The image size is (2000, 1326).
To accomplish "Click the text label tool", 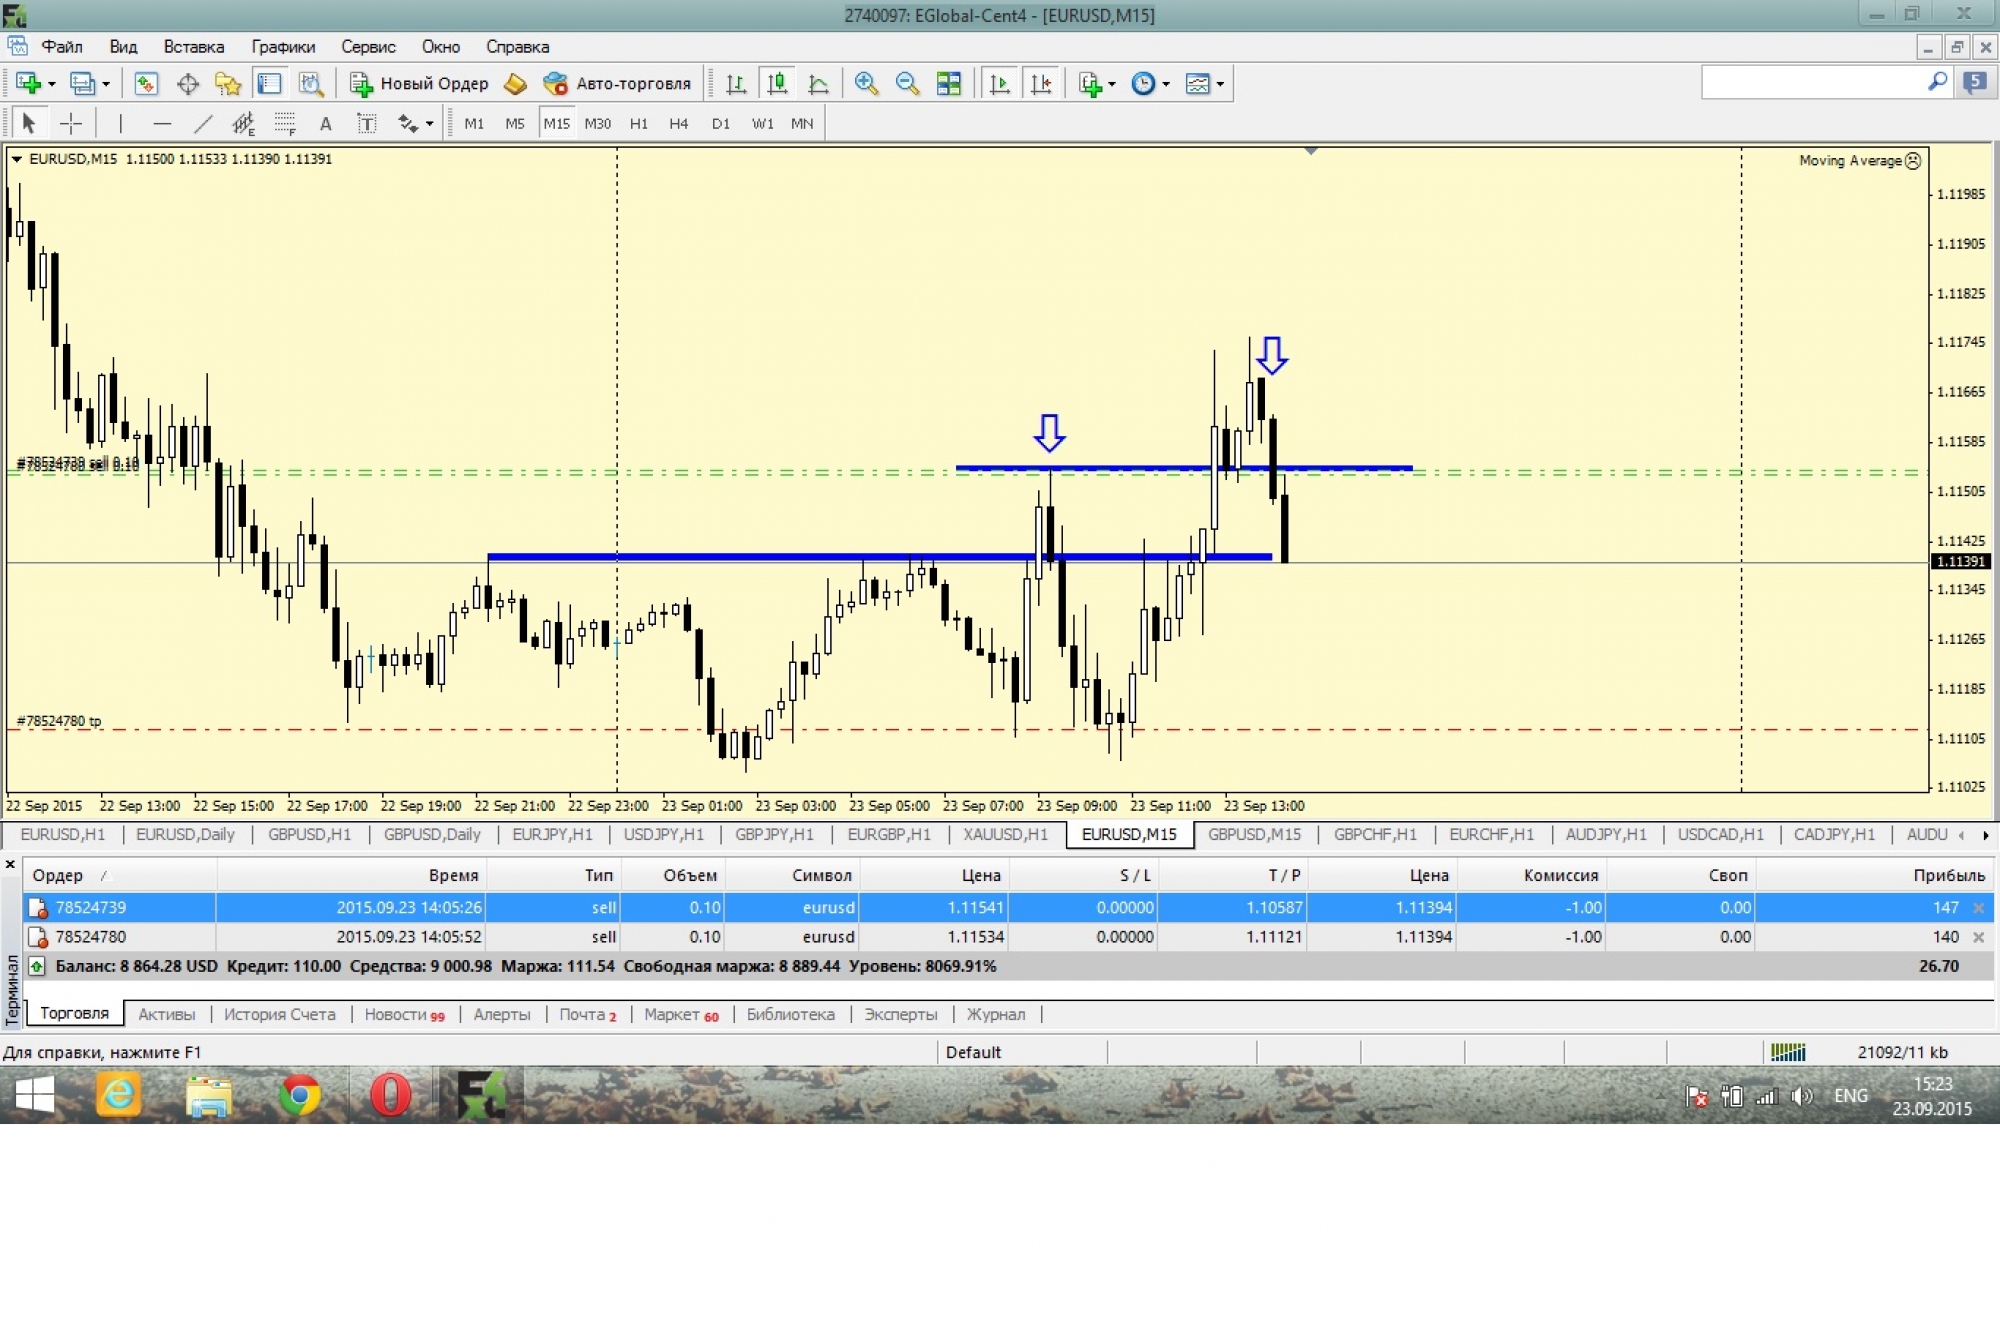I will pyautogui.click(x=325, y=124).
